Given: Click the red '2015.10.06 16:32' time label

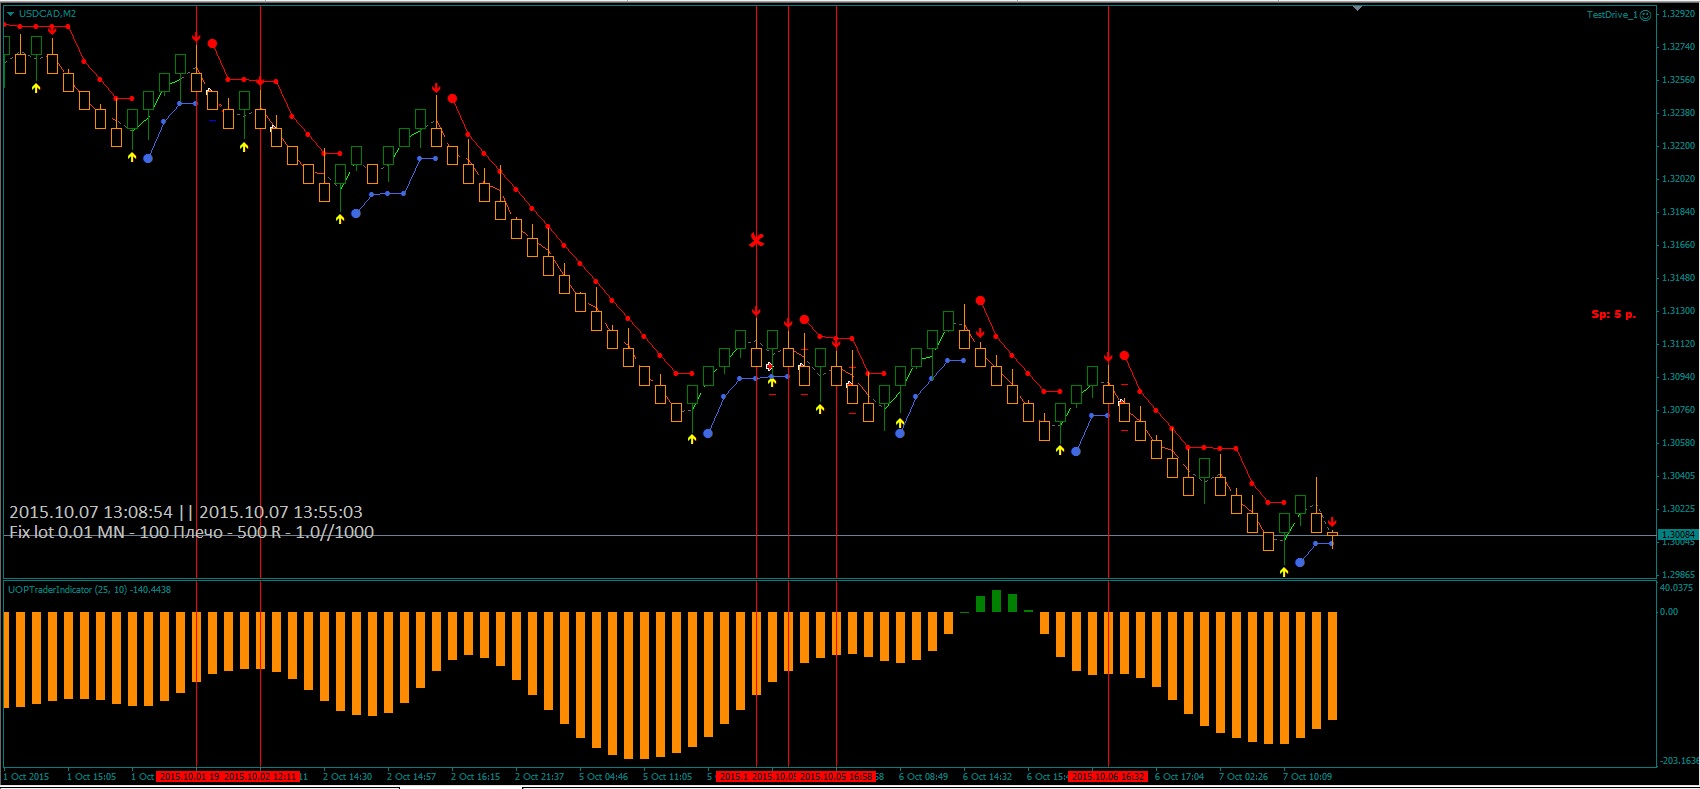Looking at the screenshot, I should coord(1107,776).
